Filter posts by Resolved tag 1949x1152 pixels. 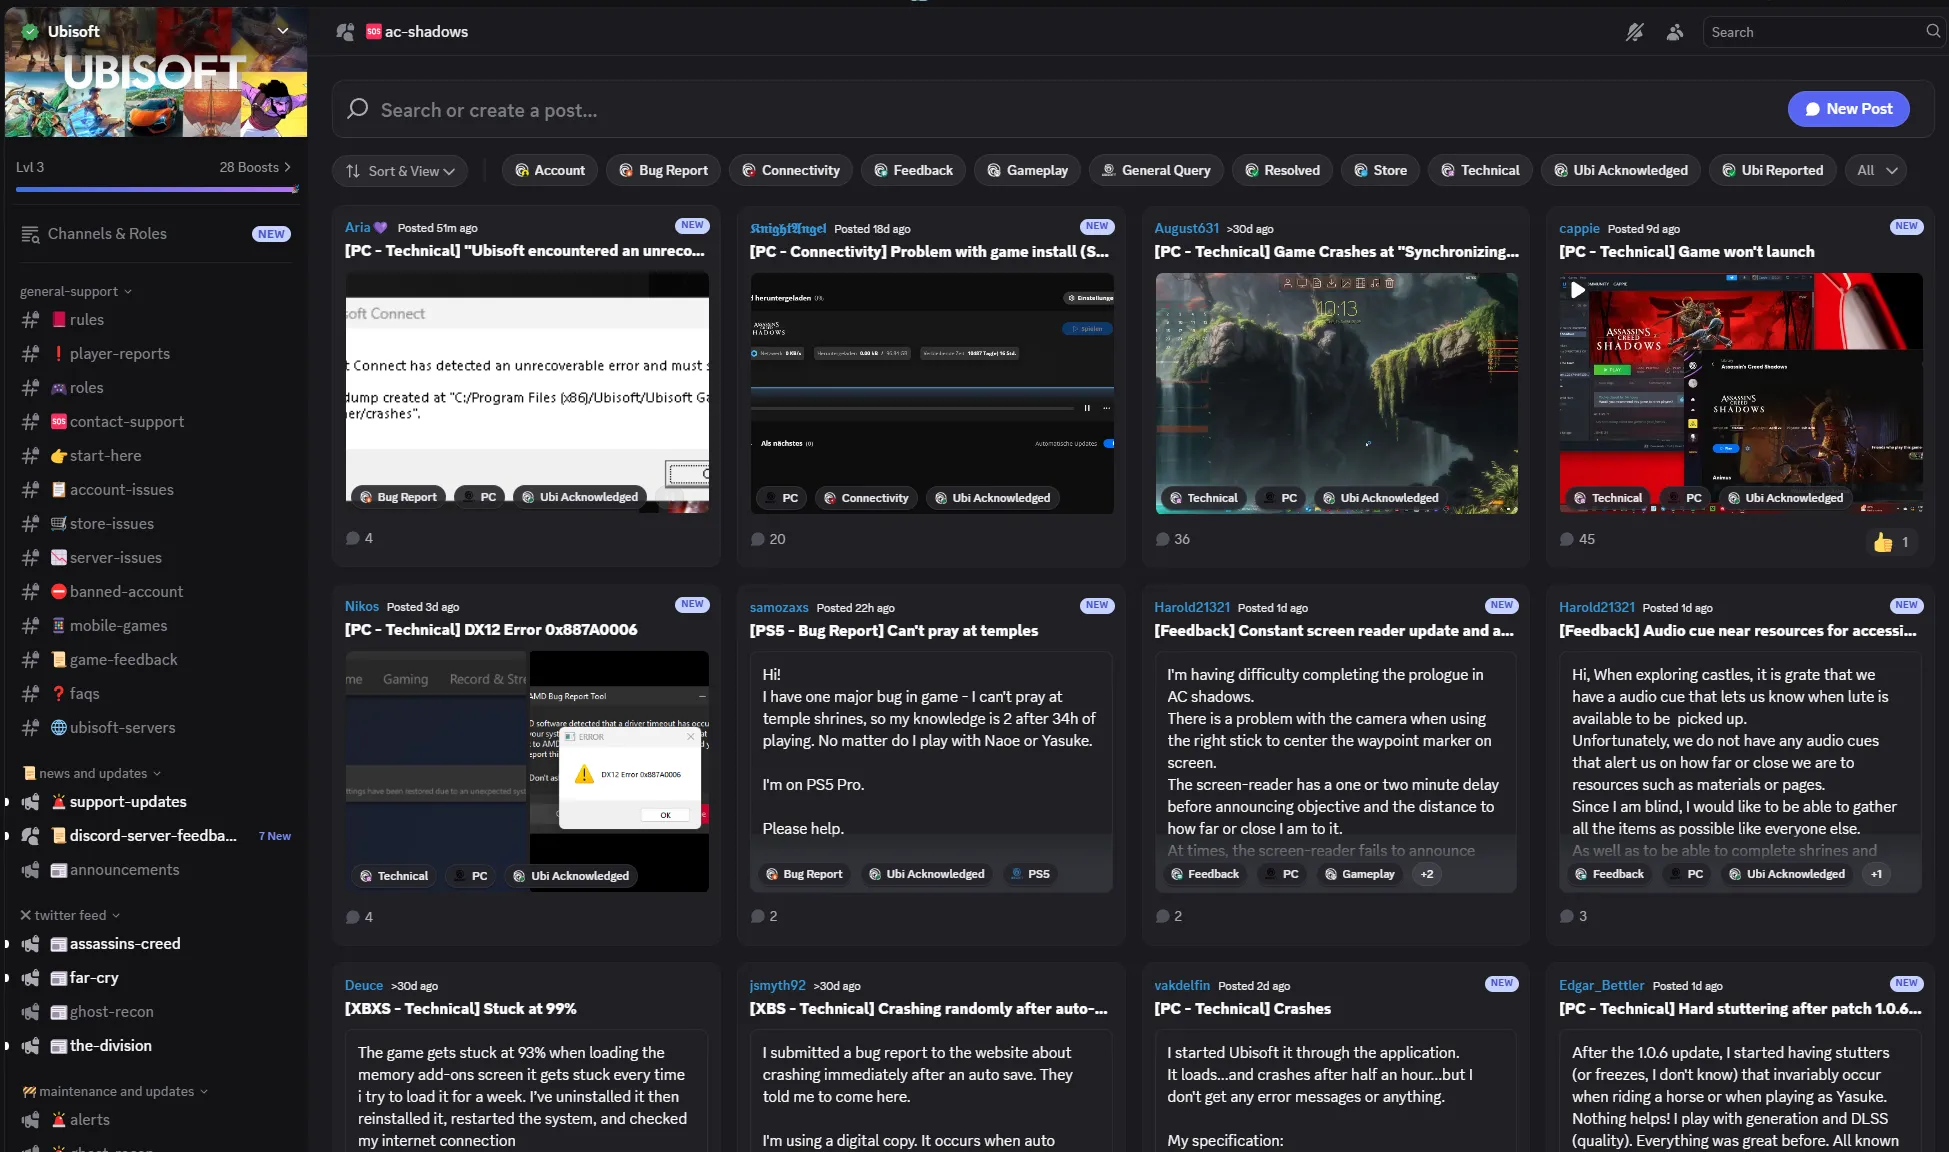click(1282, 171)
